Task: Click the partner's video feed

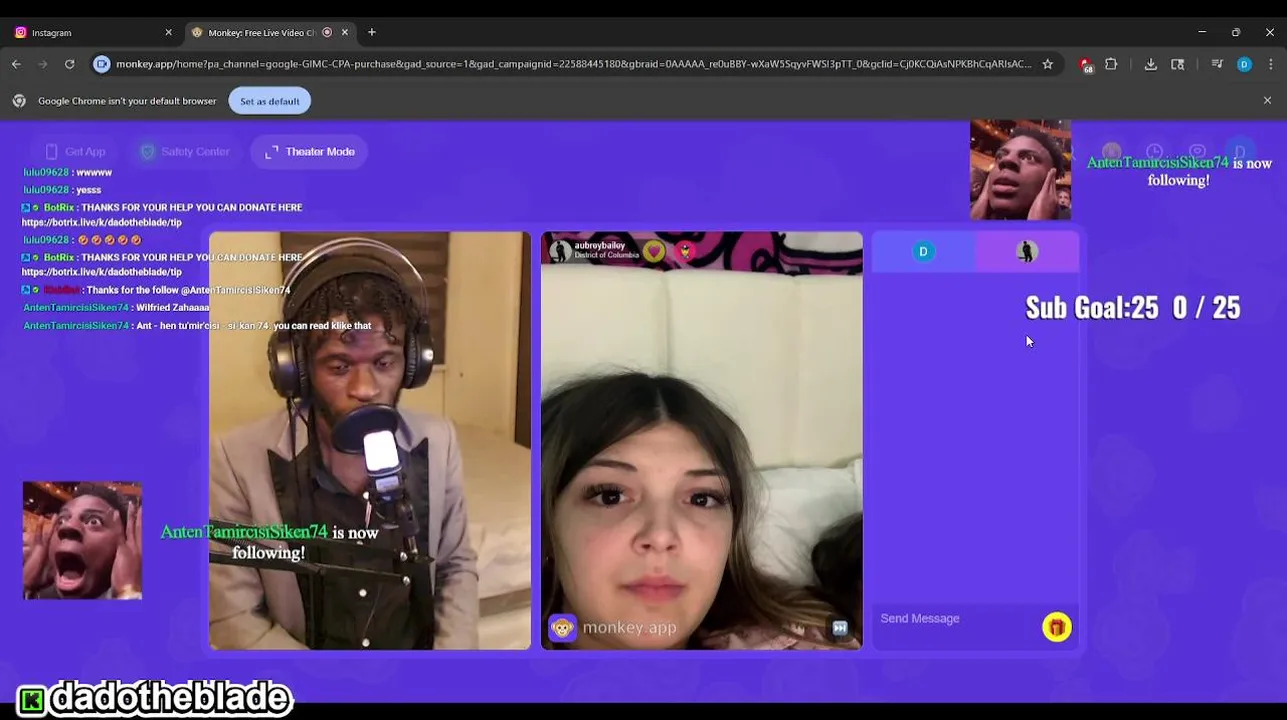Action: point(702,441)
